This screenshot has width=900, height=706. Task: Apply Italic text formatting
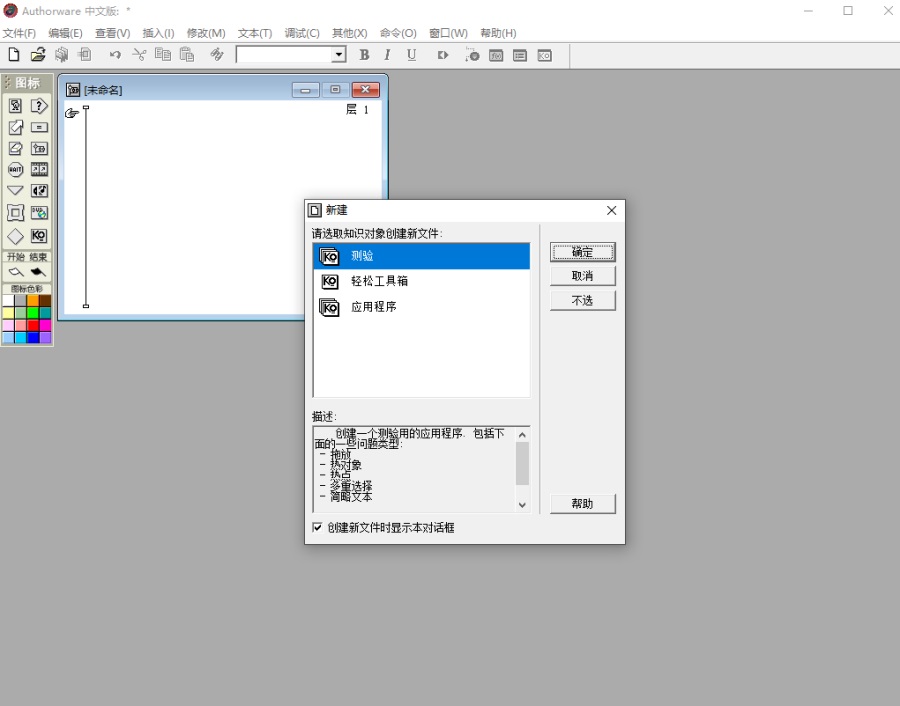pyautogui.click(x=387, y=55)
